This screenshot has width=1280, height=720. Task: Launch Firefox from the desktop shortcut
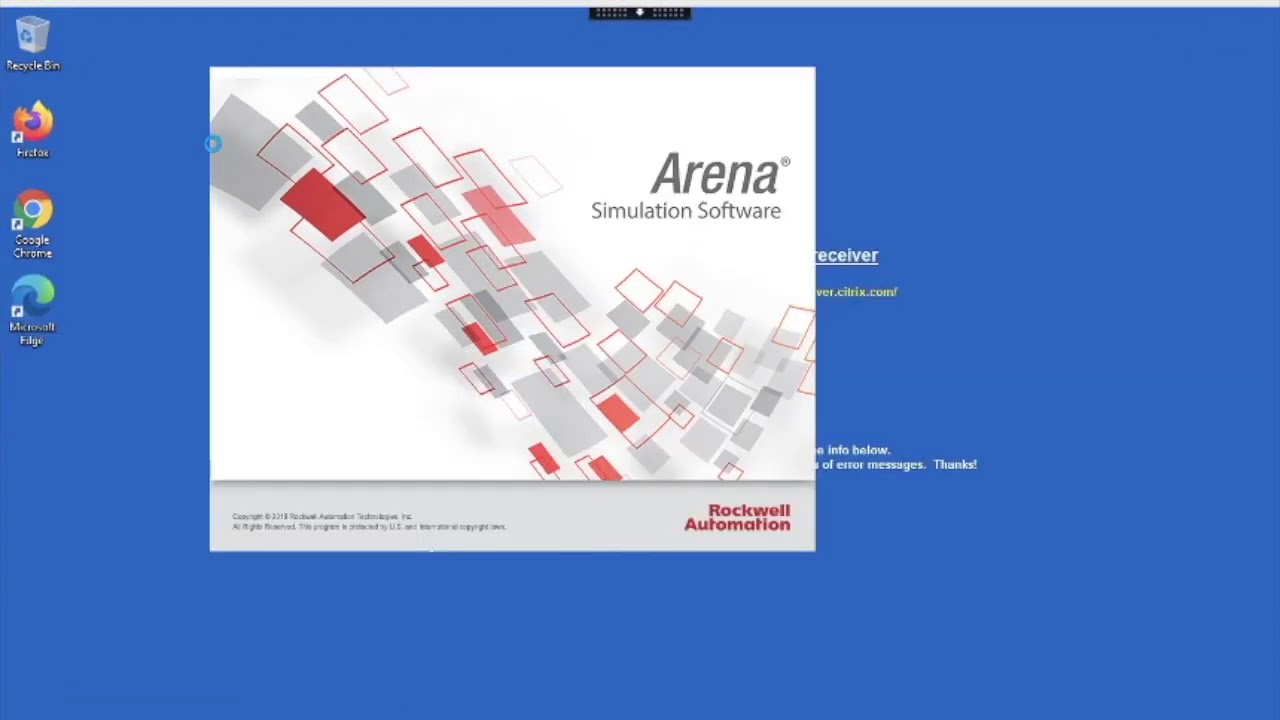(x=32, y=129)
